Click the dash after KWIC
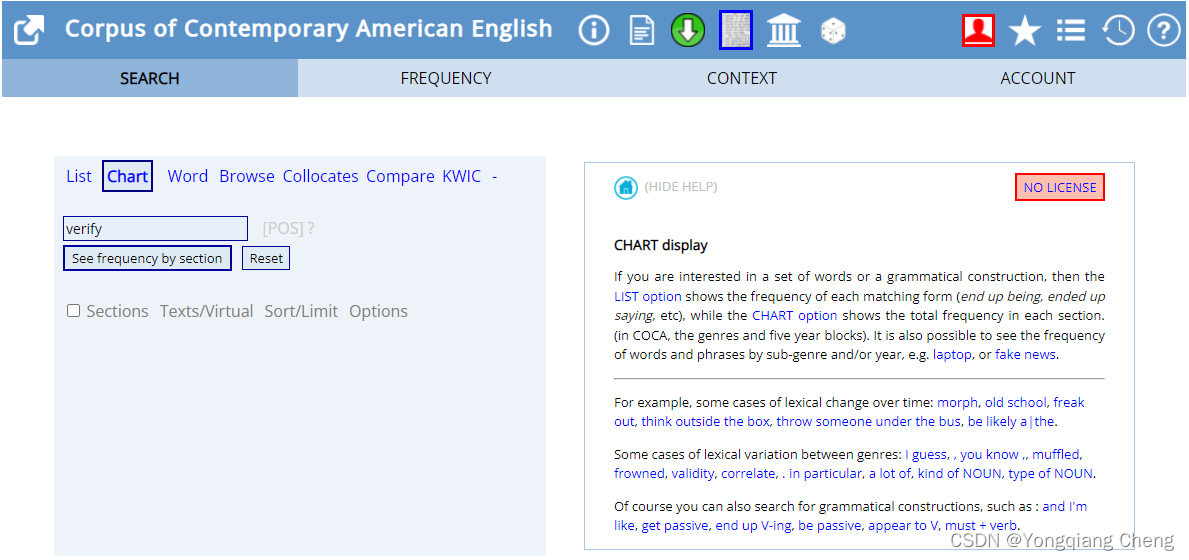 pos(494,177)
